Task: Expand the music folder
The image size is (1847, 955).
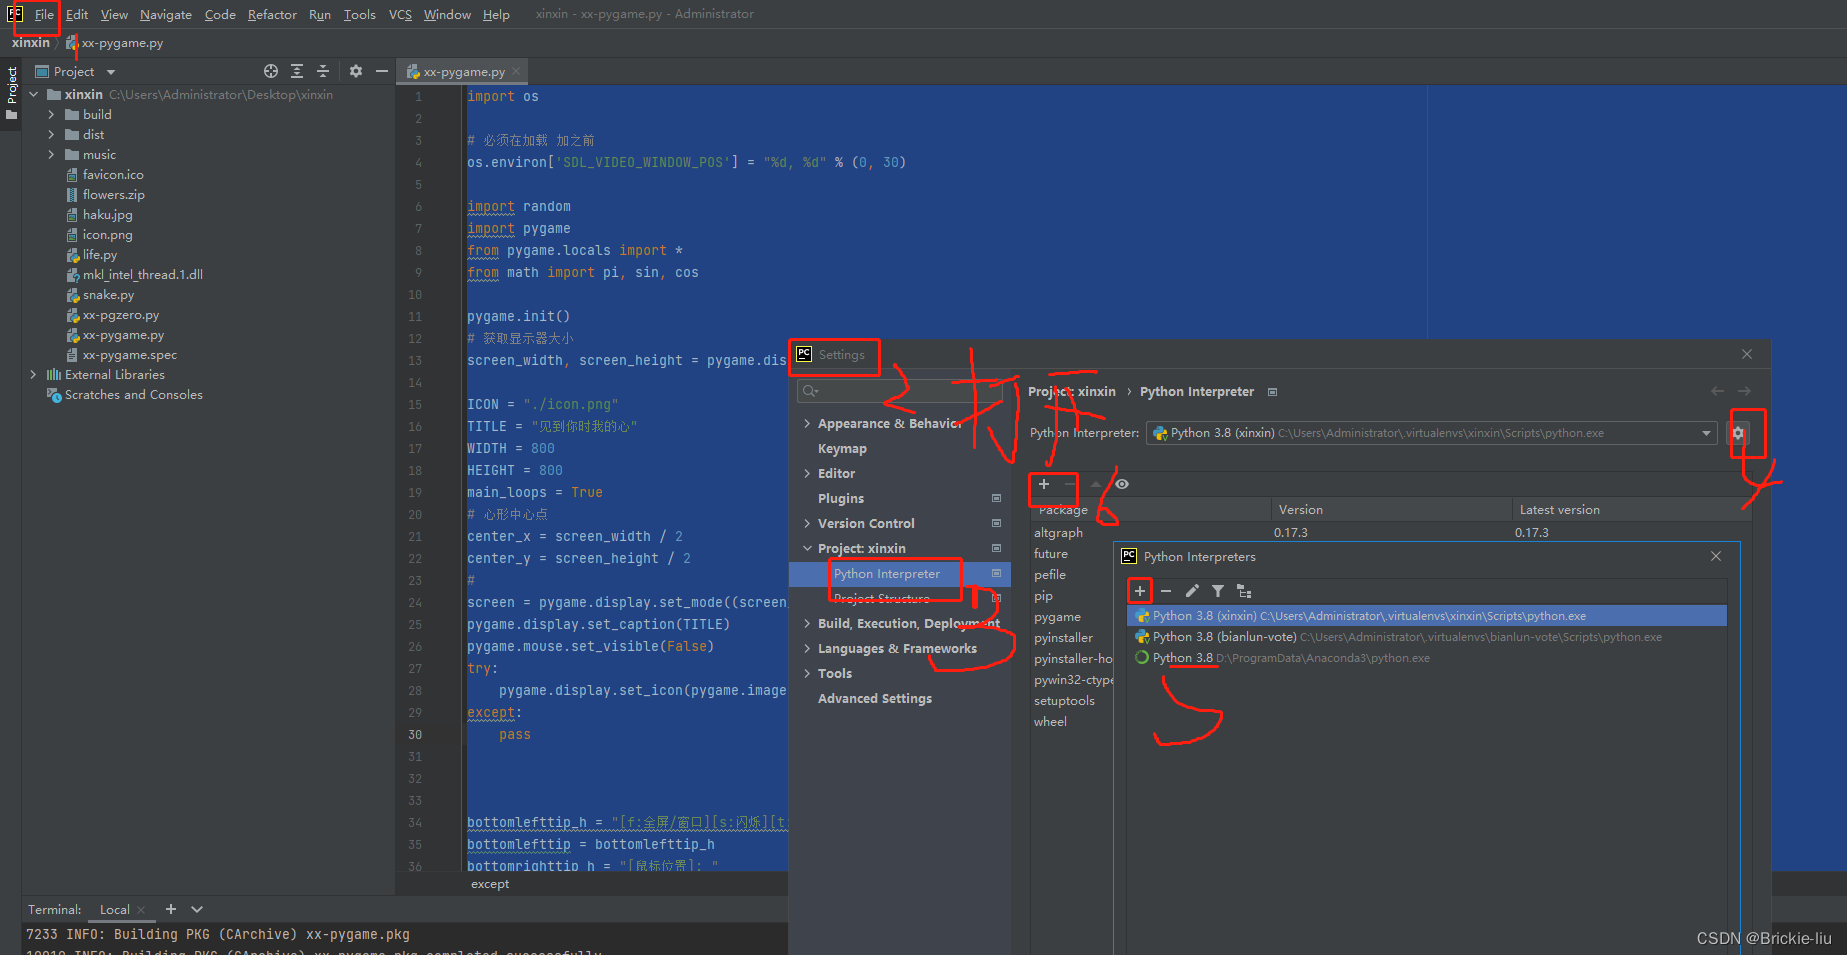Action: click(52, 155)
